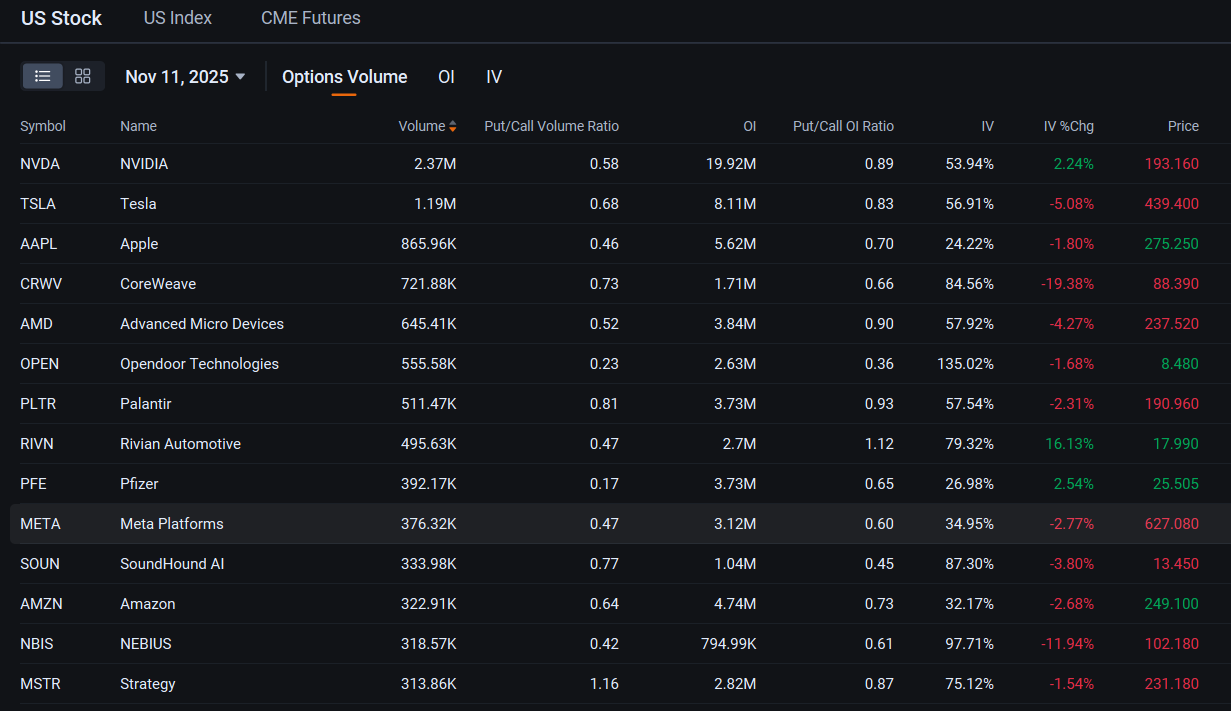The height and width of the screenshot is (711, 1231).
Task: Sort by IV %Chg column header
Action: pyautogui.click(x=1069, y=126)
